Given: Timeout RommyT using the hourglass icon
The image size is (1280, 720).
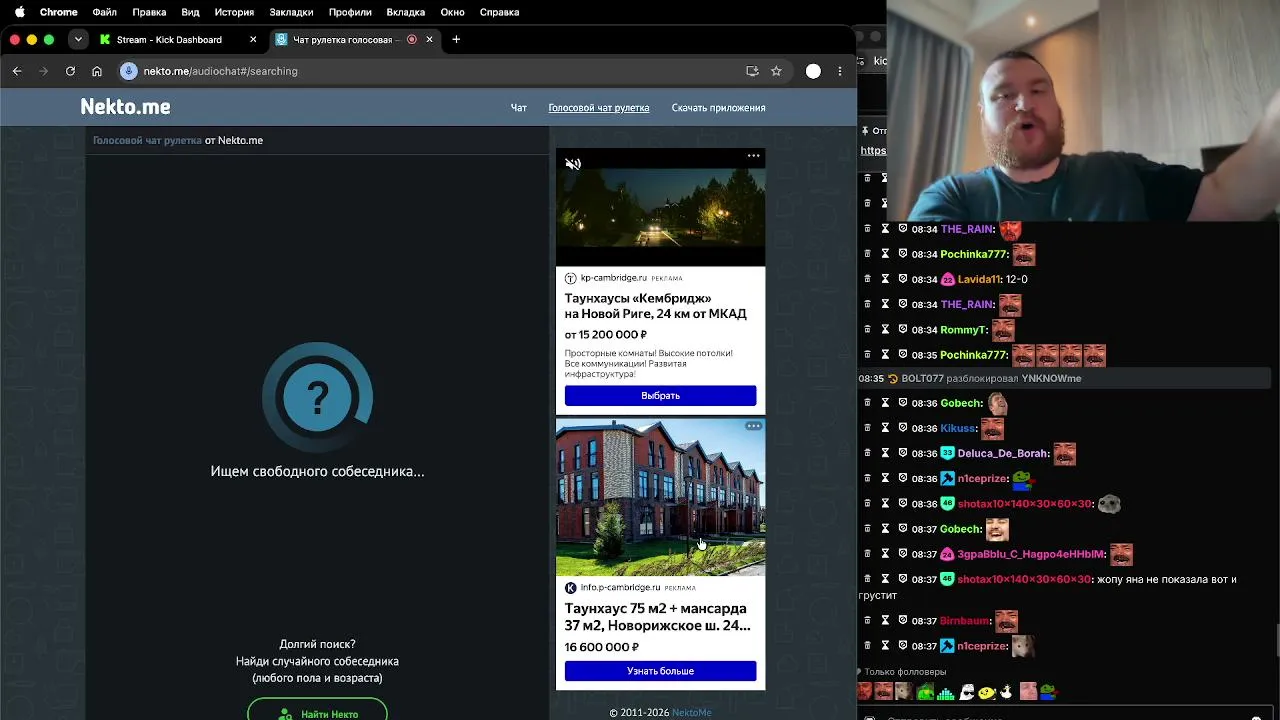Looking at the screenshot, I should coord(885,329).
